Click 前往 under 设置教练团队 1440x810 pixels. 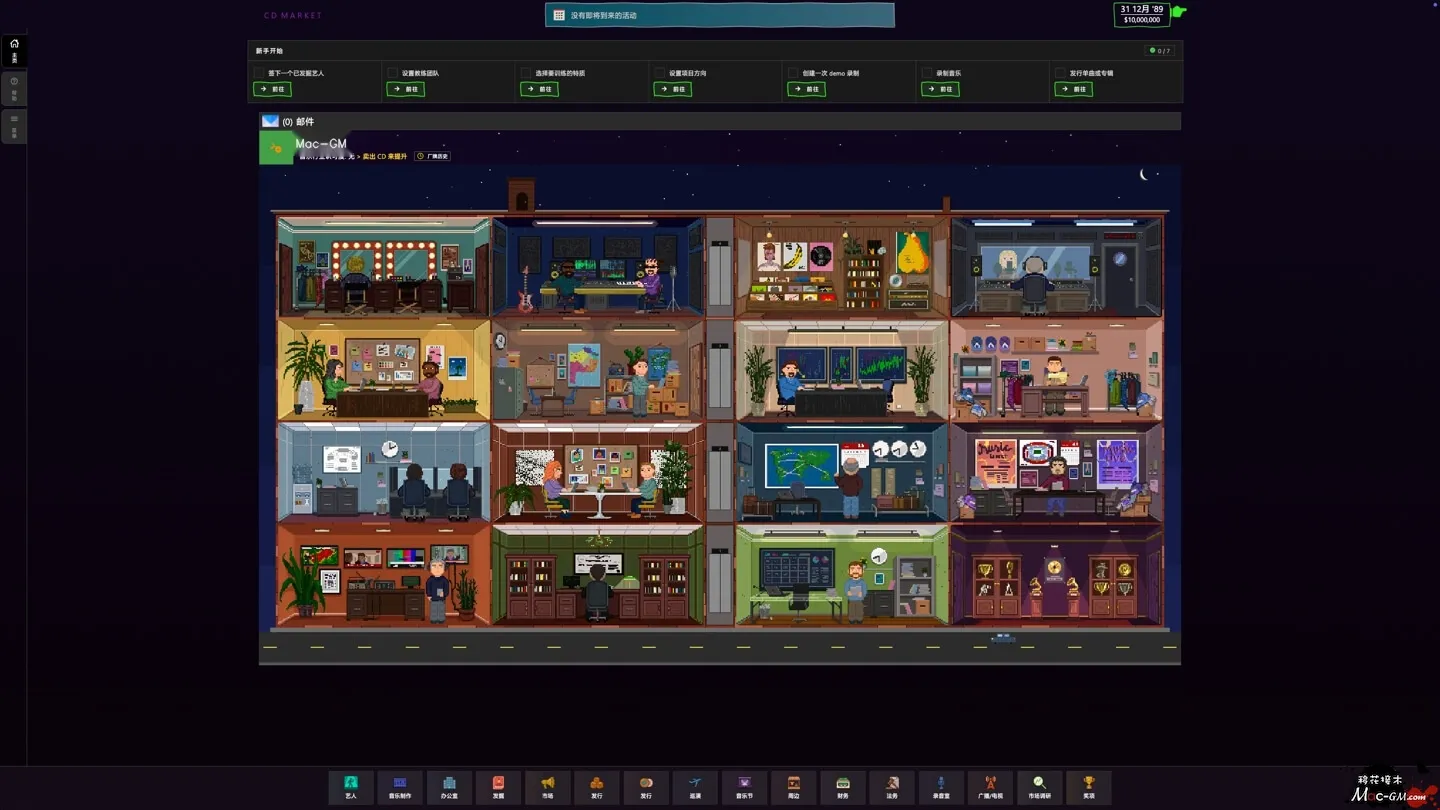[405, 89]
